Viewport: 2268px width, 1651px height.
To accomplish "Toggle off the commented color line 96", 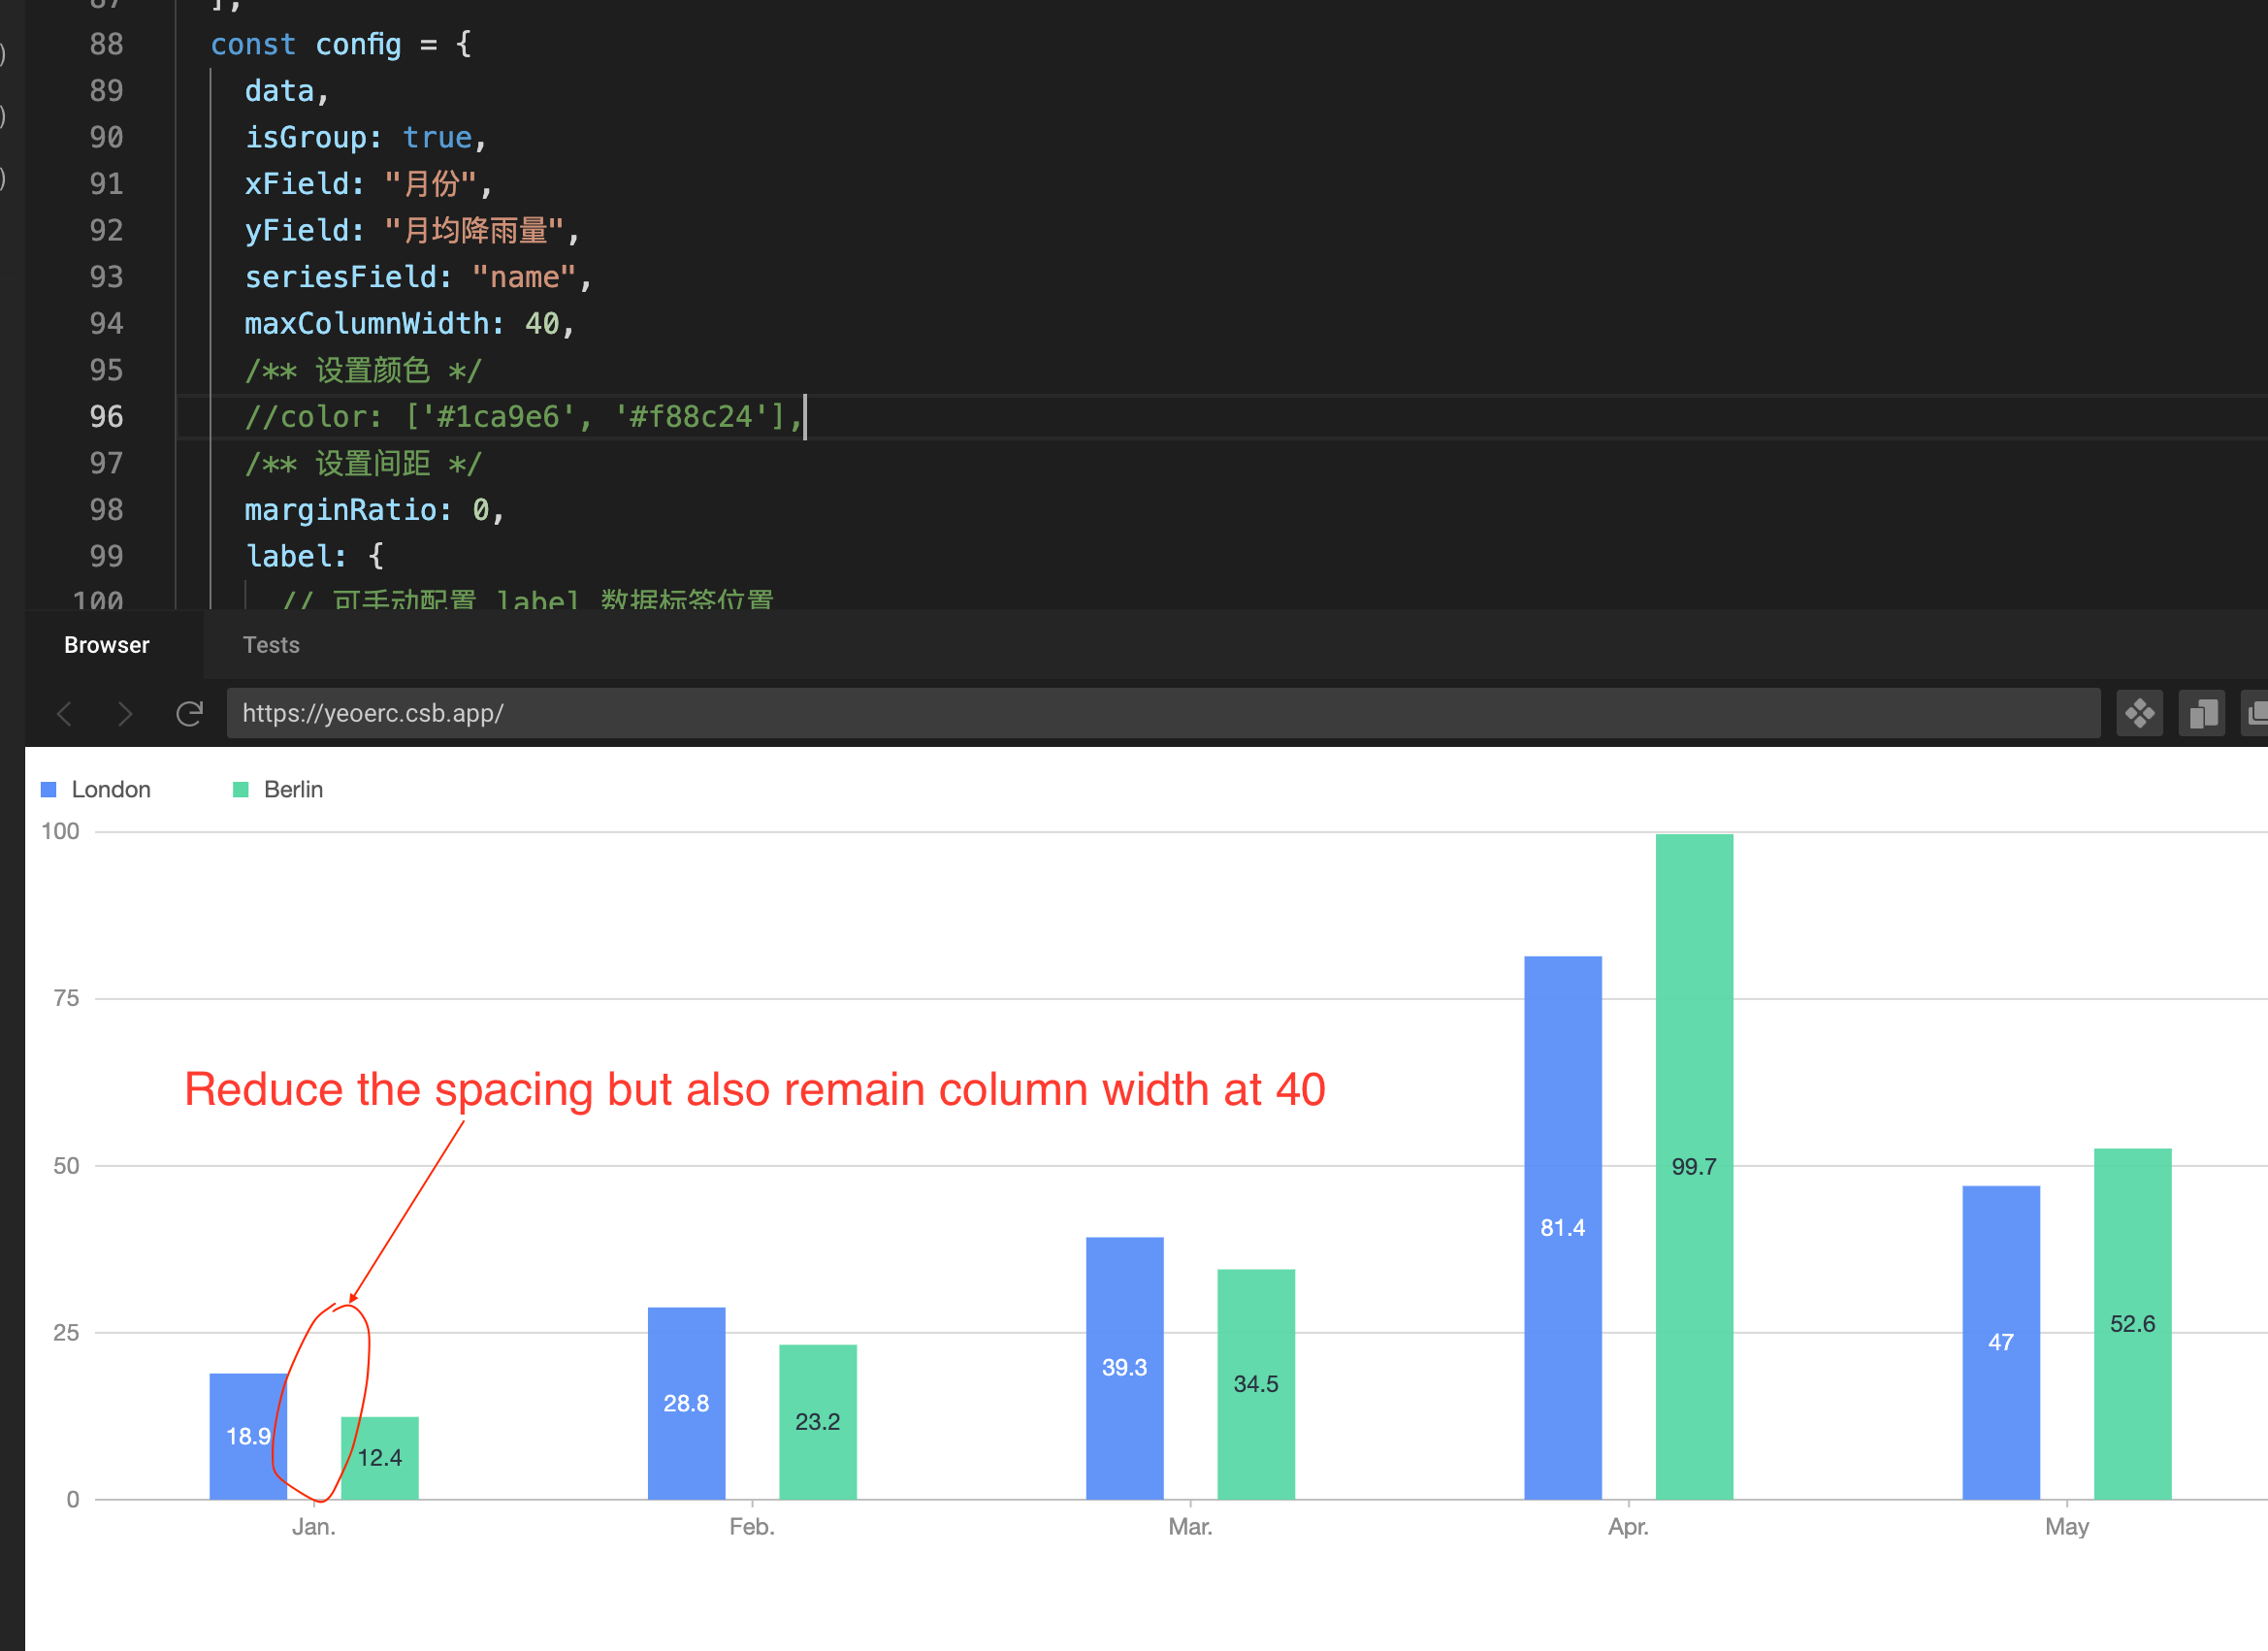I will tap(520, 417).
